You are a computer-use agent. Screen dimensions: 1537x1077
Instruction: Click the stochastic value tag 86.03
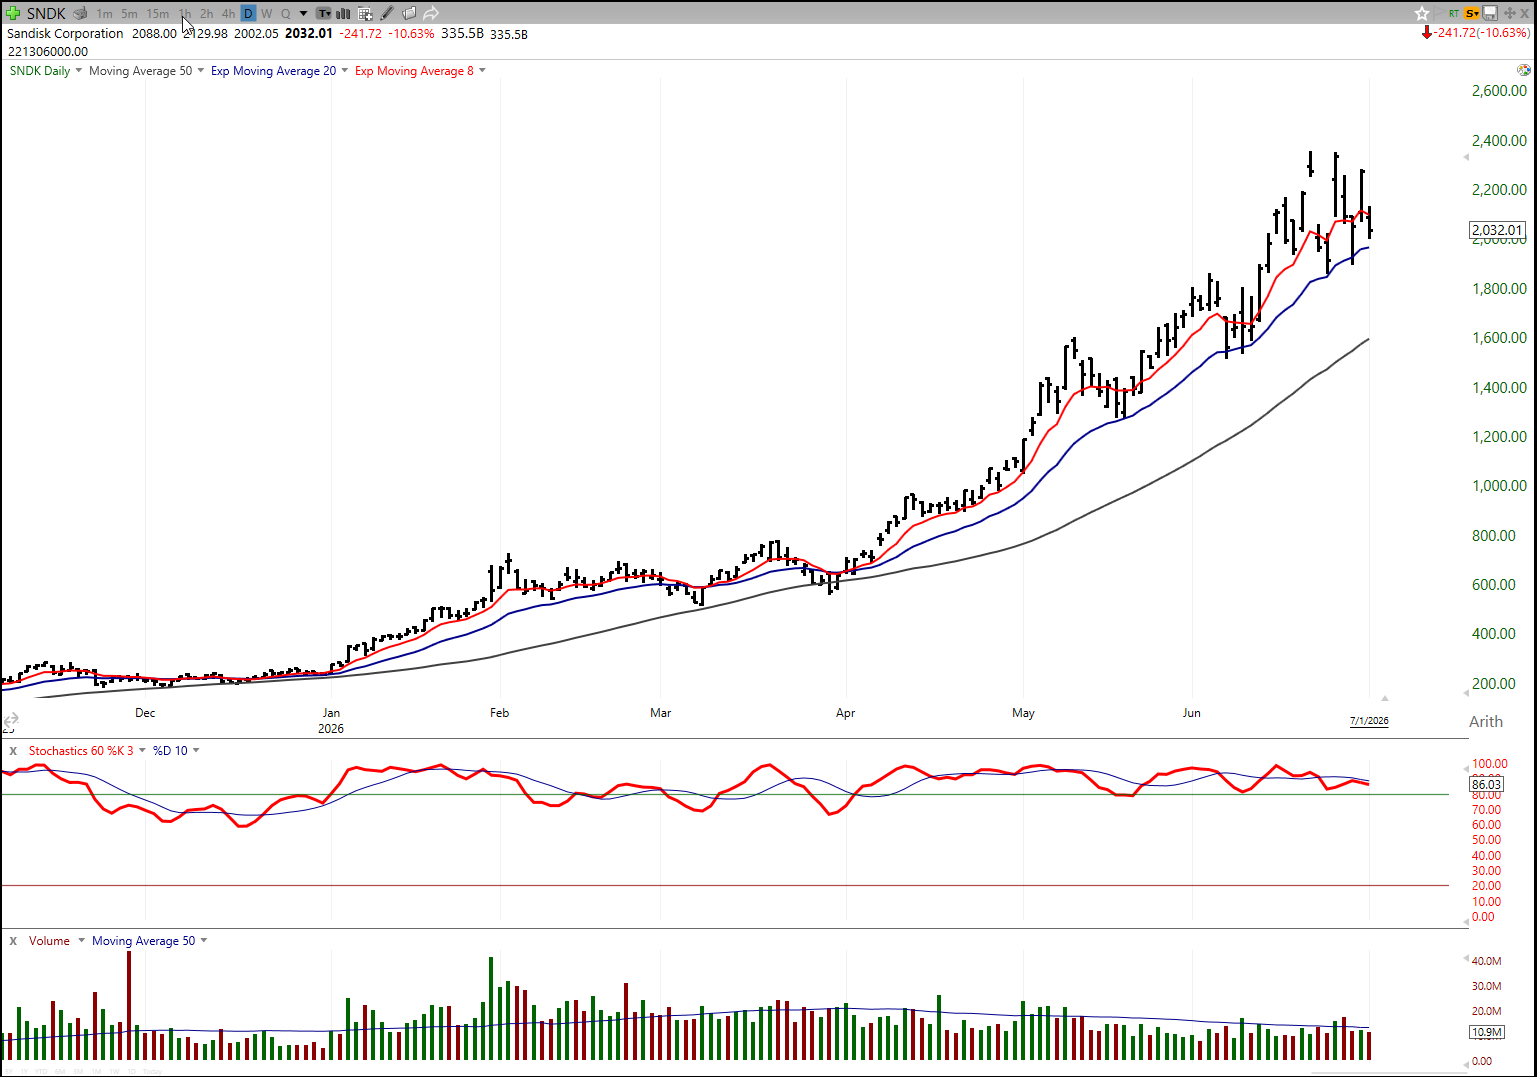click(1486, 785)
